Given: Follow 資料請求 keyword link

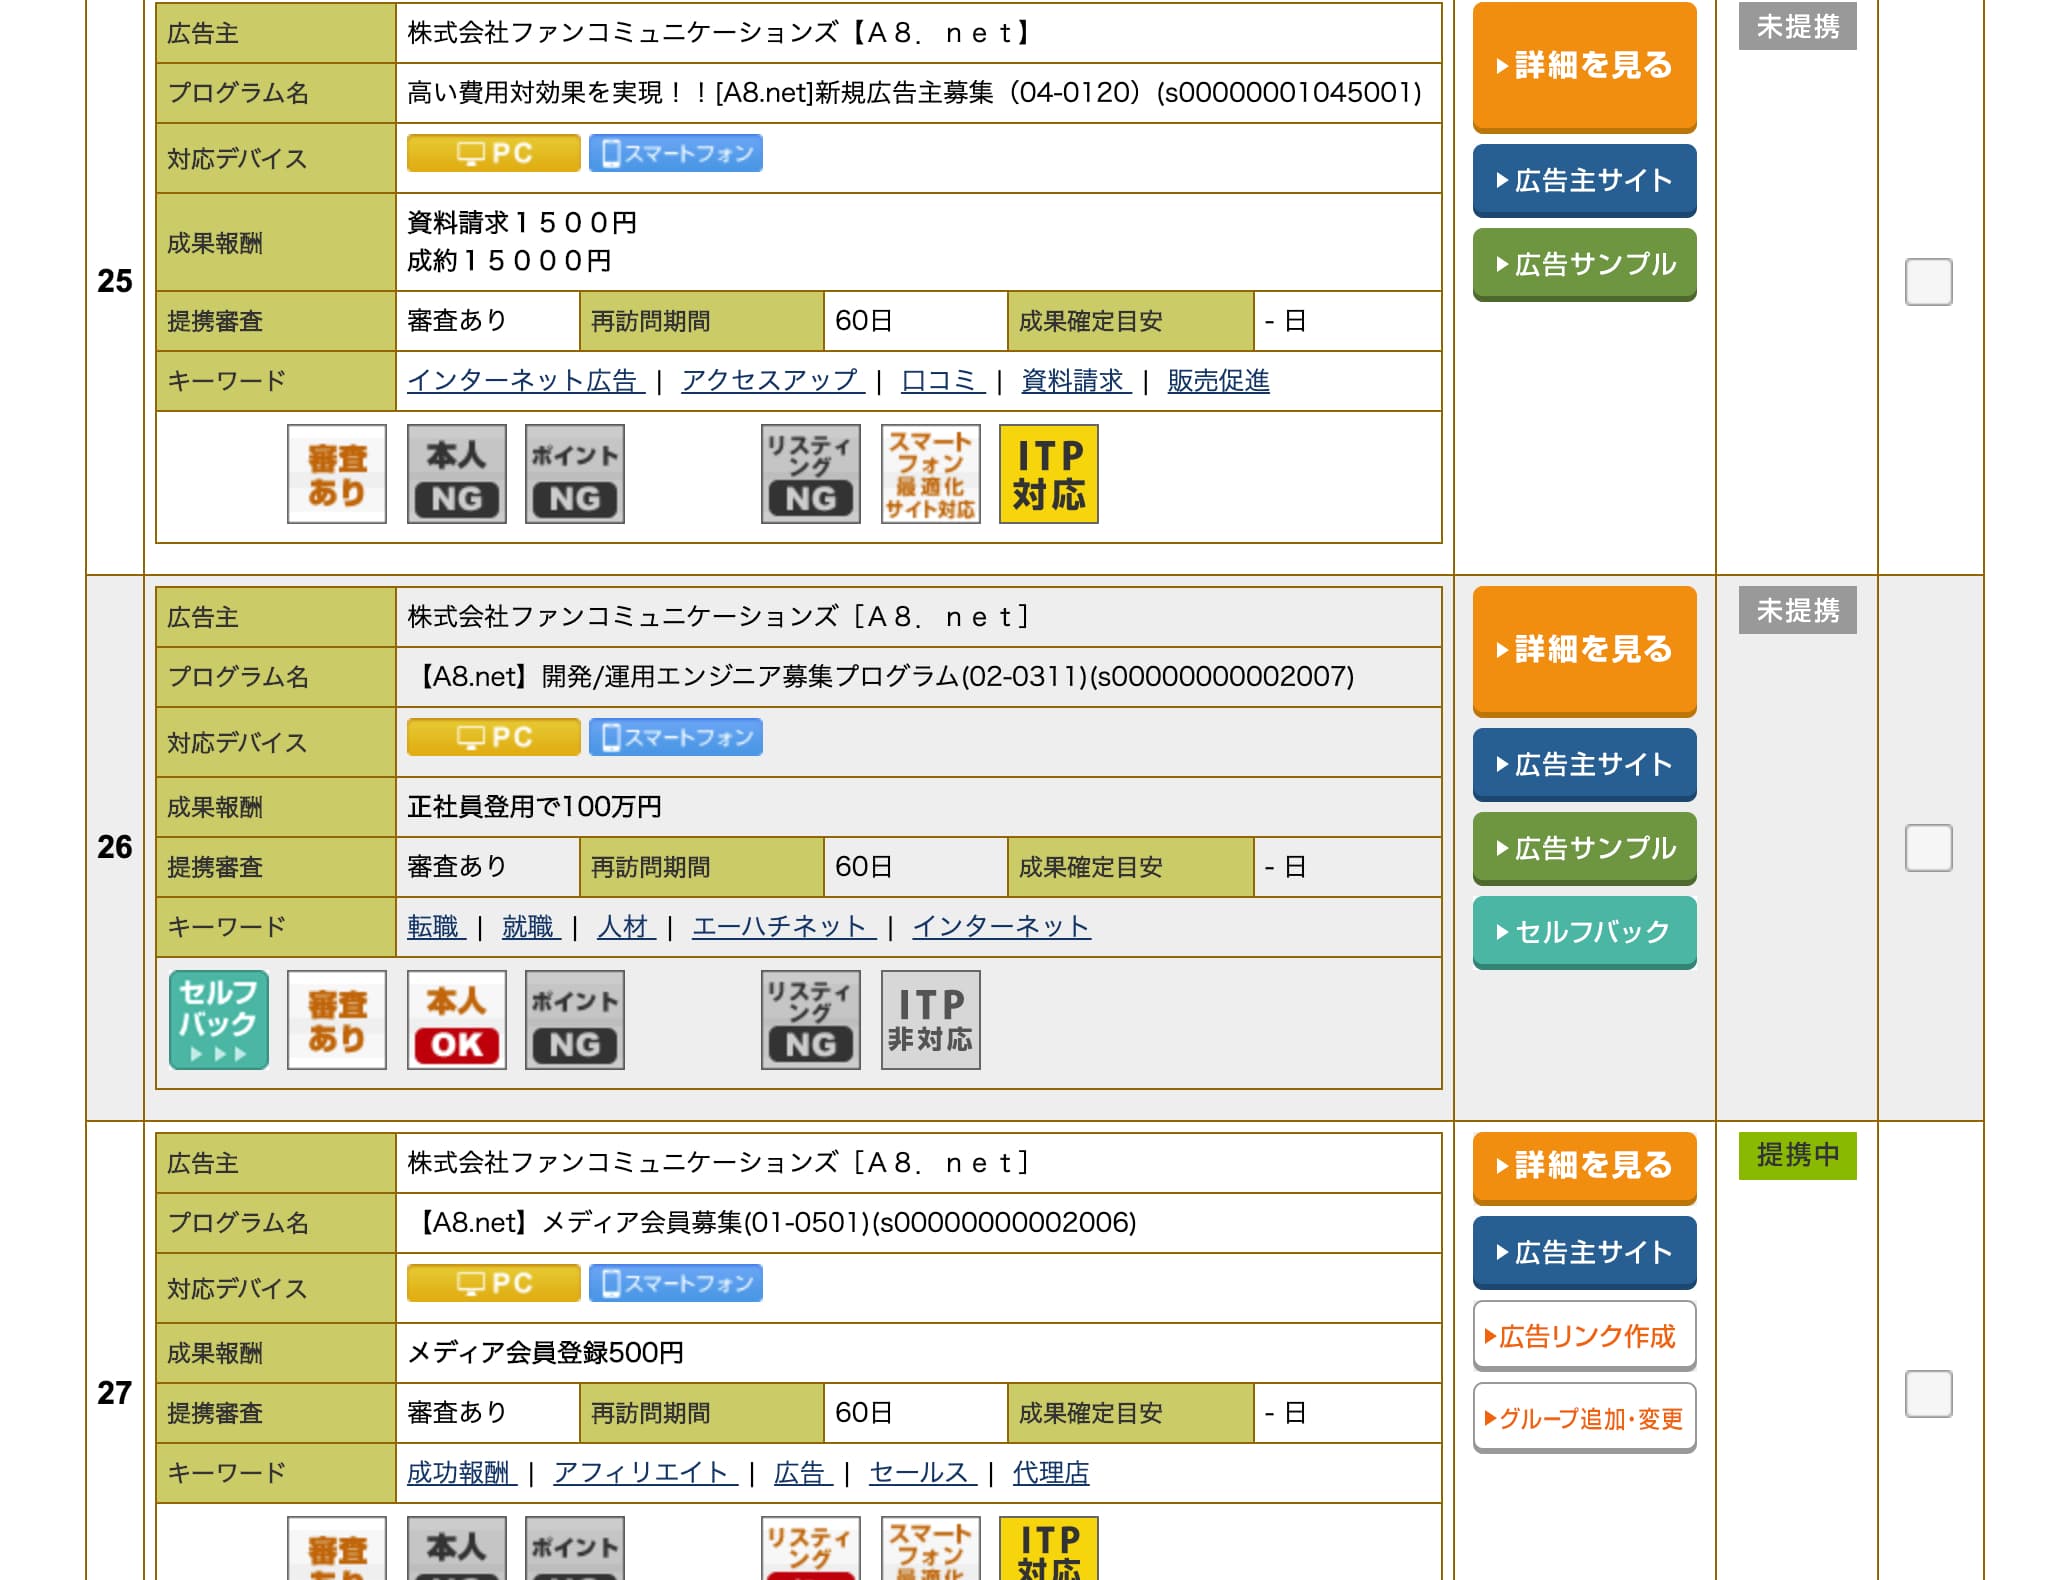Looking at the screenshot, I should 1076,381.
